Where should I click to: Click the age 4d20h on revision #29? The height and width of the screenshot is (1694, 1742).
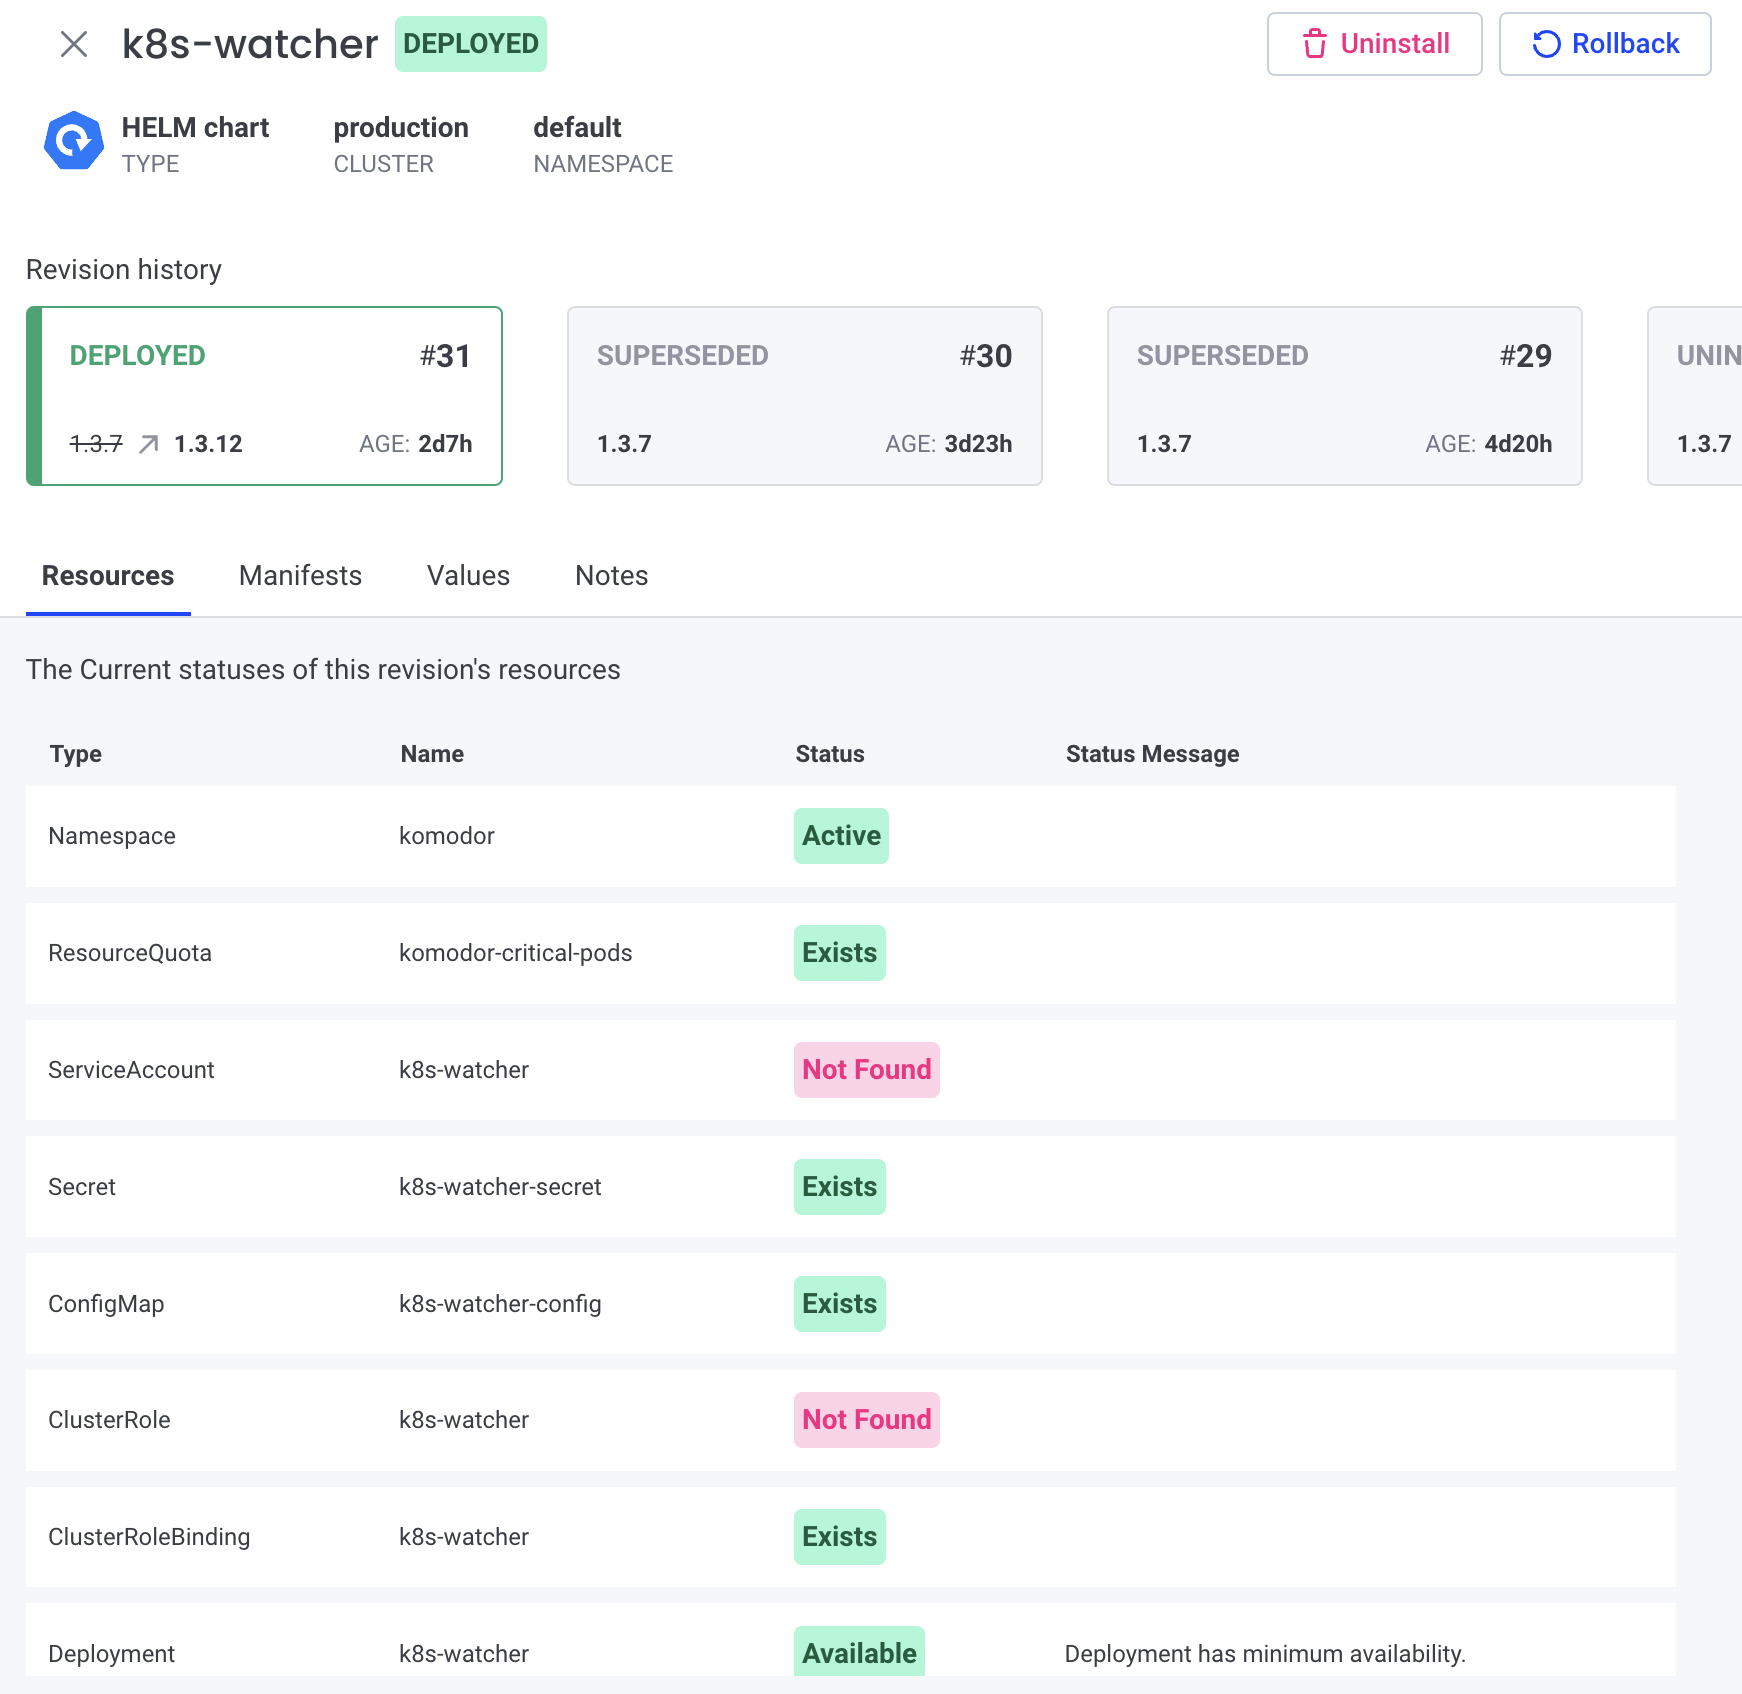coord(1518,444)
